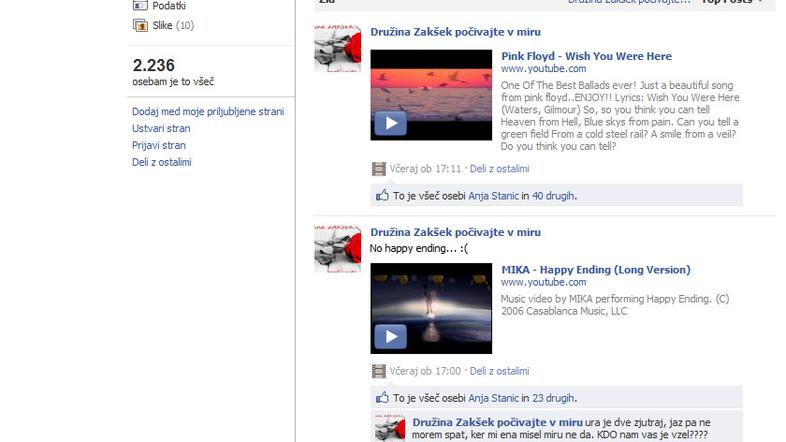The image size is (786, 442).
Task: Add page via Dodaj med moje priljubljene strani
Action: (208, 112)
